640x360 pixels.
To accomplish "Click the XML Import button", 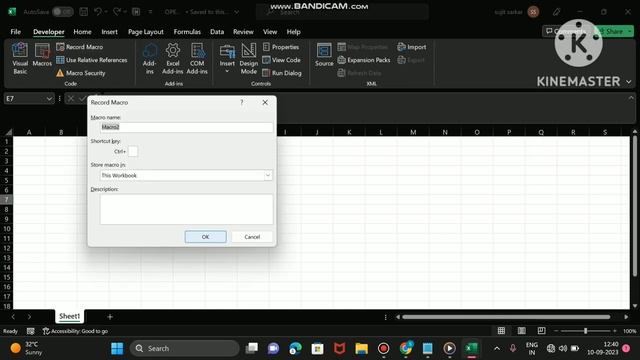I will pos(411,47).
